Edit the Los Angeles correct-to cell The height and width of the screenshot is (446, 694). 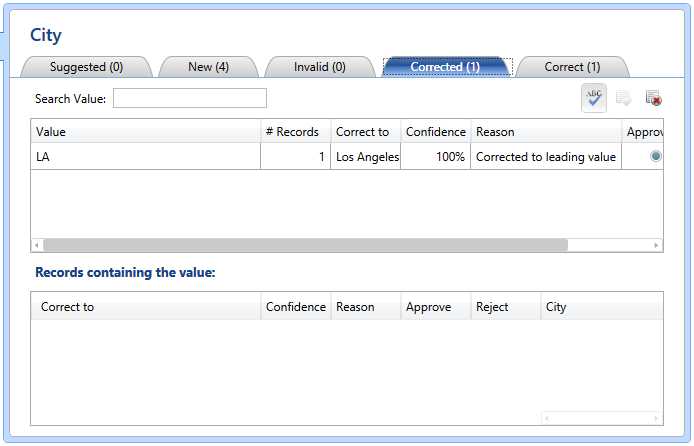pyautogui.click(x=366, y=157)
